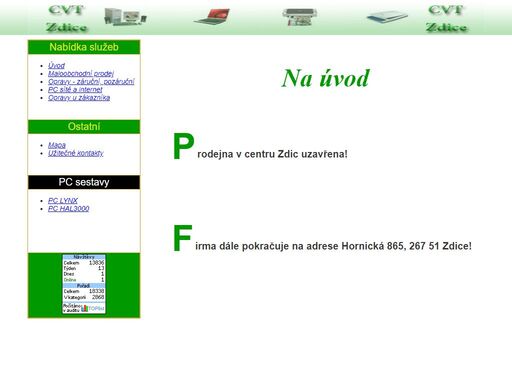Open the Maloobchodní prodej link
Viewport: 512px width, 384px height.
[81, 73]
